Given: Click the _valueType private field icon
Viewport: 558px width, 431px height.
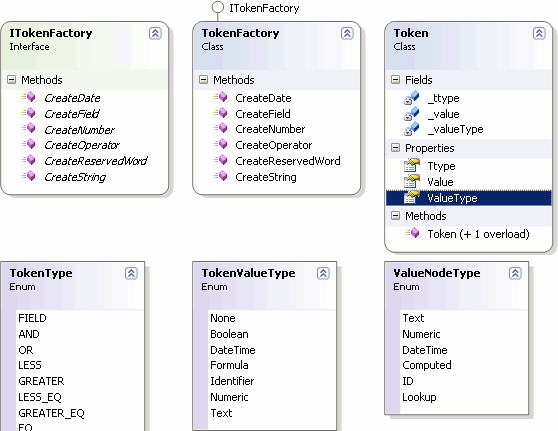Looking at the screenshot, I should [x=412, y=129].
